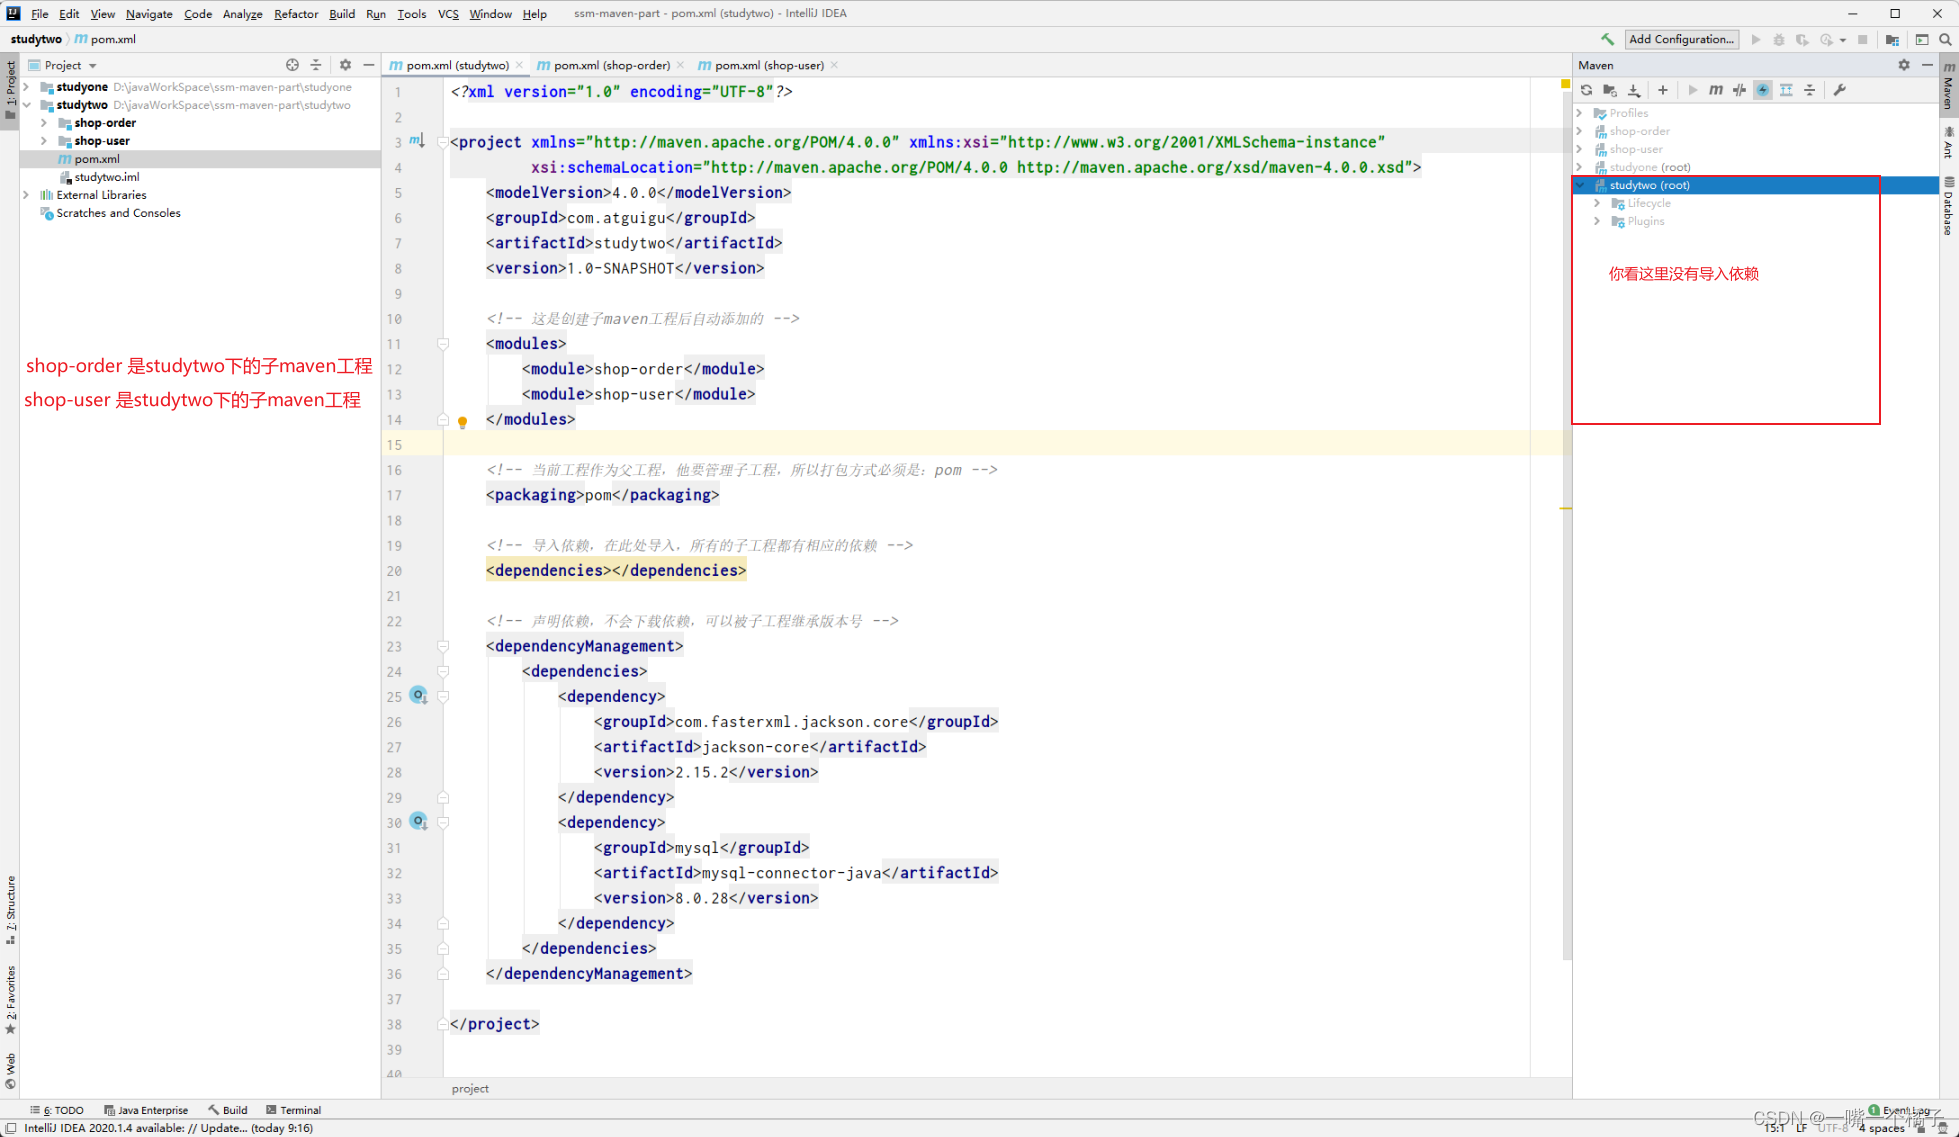
Task: Locate current file in Project panel
Action: 292,65
